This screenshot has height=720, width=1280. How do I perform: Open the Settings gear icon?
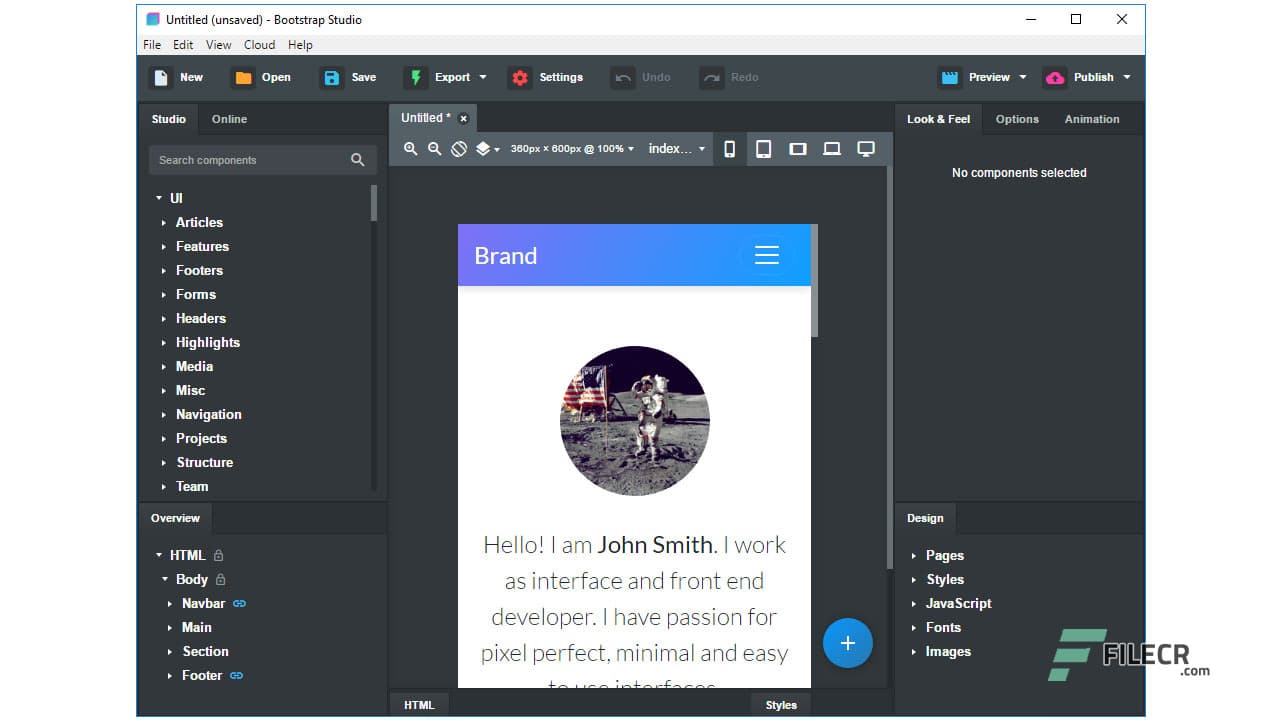[519, 77]
